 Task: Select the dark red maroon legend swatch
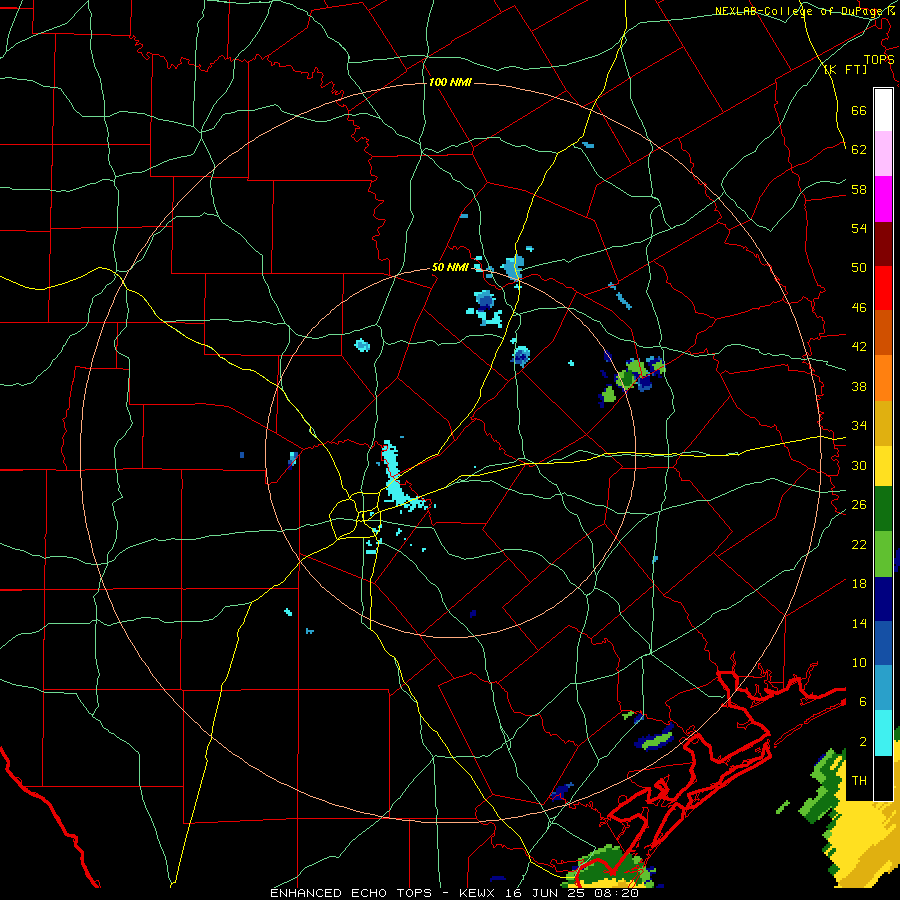883,244
